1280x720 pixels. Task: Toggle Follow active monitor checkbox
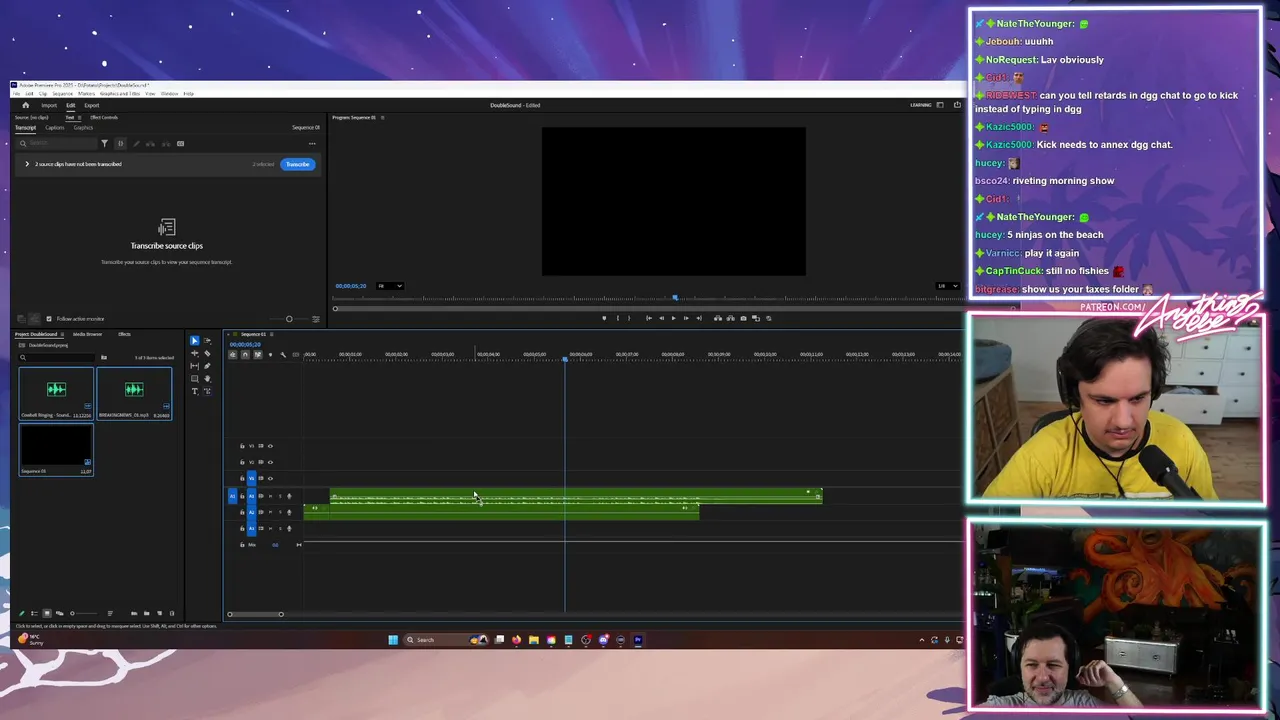click(49, 319)
